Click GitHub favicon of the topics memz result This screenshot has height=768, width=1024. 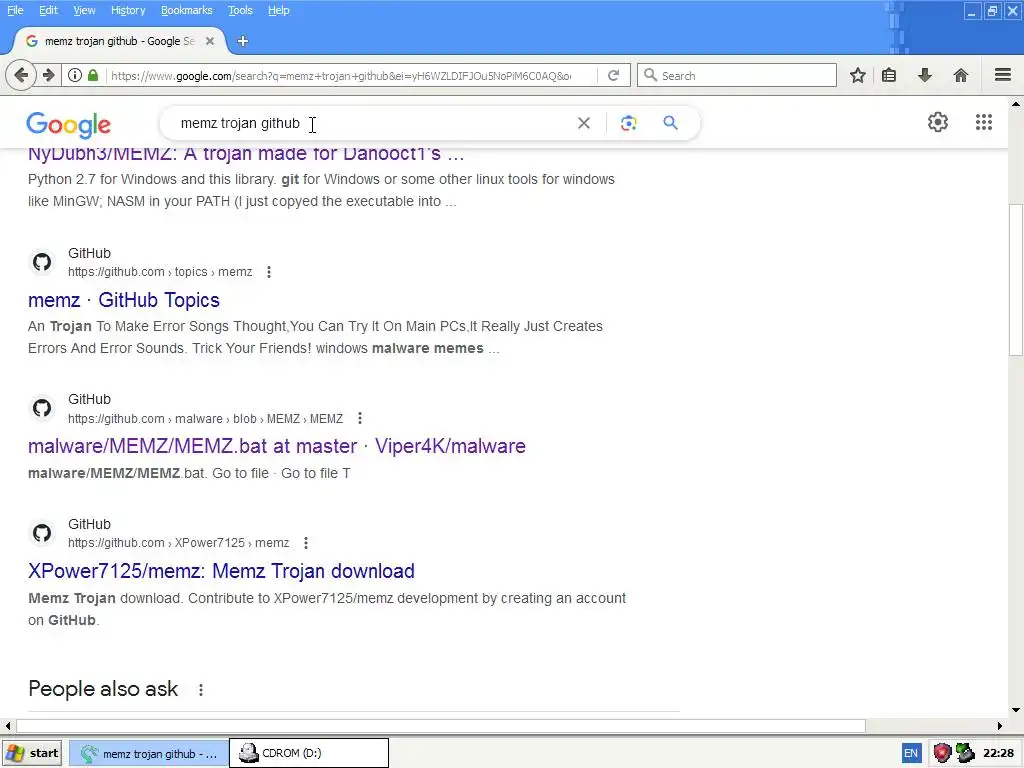[x=42, y=262]
